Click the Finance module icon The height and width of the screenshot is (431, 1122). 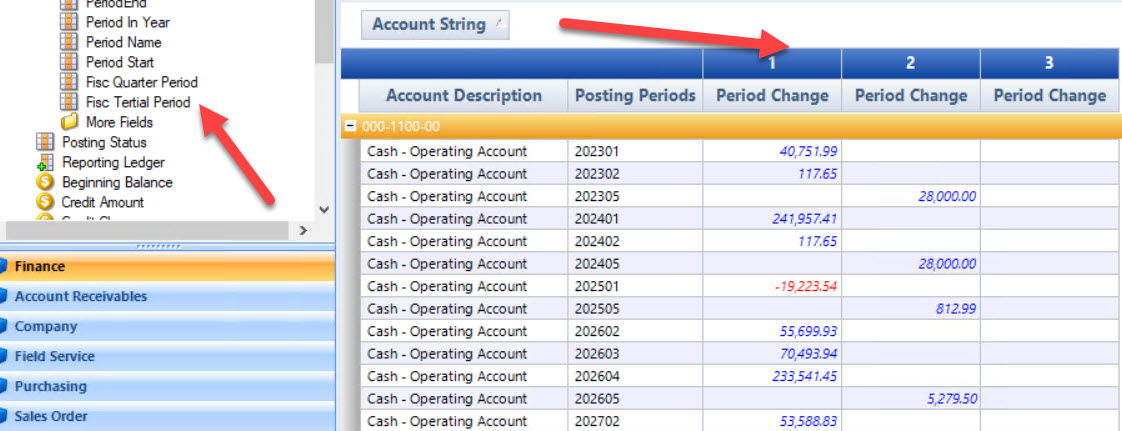tap(4, 266)
